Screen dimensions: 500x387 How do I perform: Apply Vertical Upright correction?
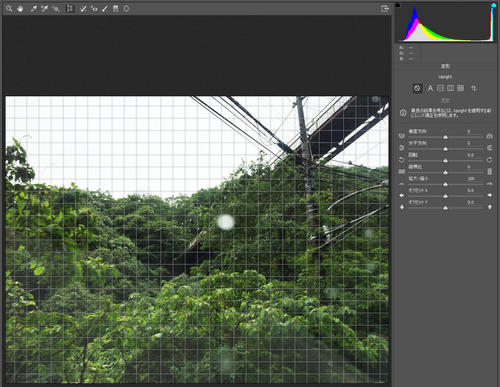451,88
